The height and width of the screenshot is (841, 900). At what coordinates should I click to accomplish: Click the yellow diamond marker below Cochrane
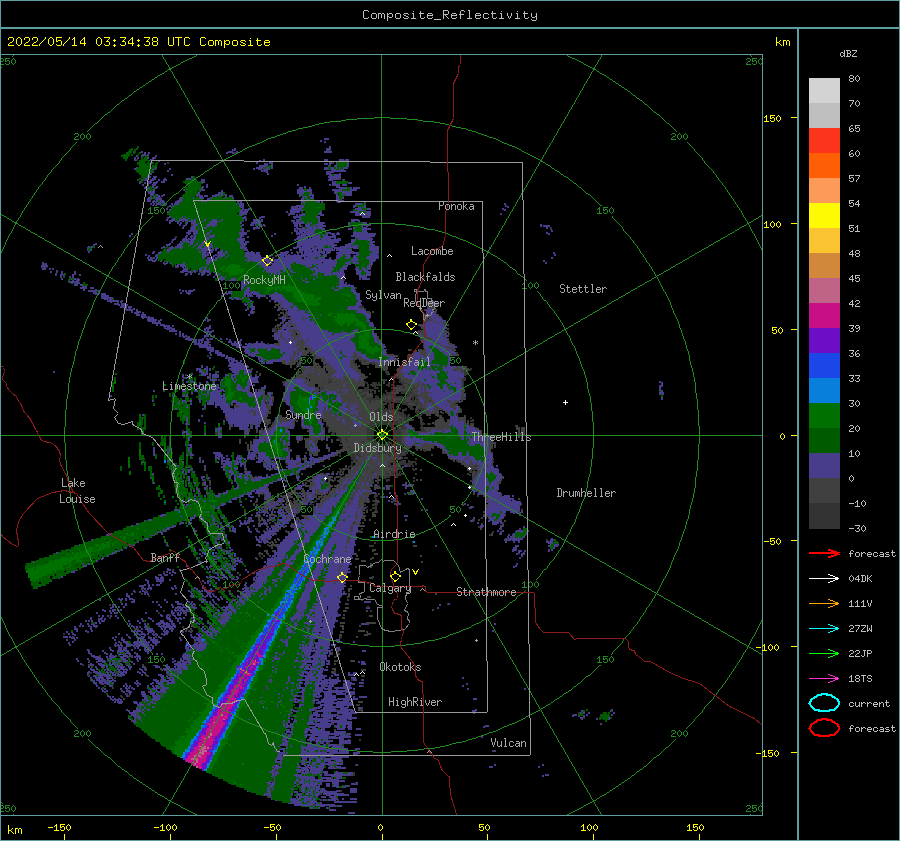pyautogui.click(x=342, y=577)
